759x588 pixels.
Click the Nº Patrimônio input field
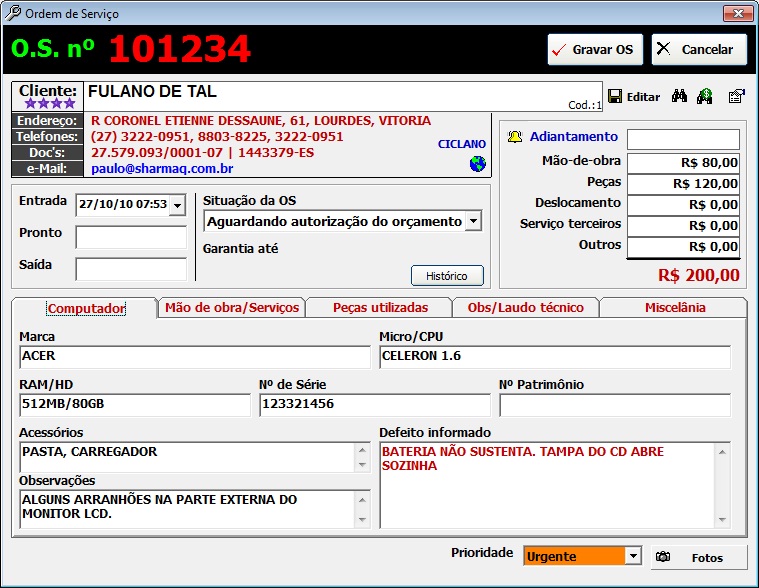[x=614, y=405]
